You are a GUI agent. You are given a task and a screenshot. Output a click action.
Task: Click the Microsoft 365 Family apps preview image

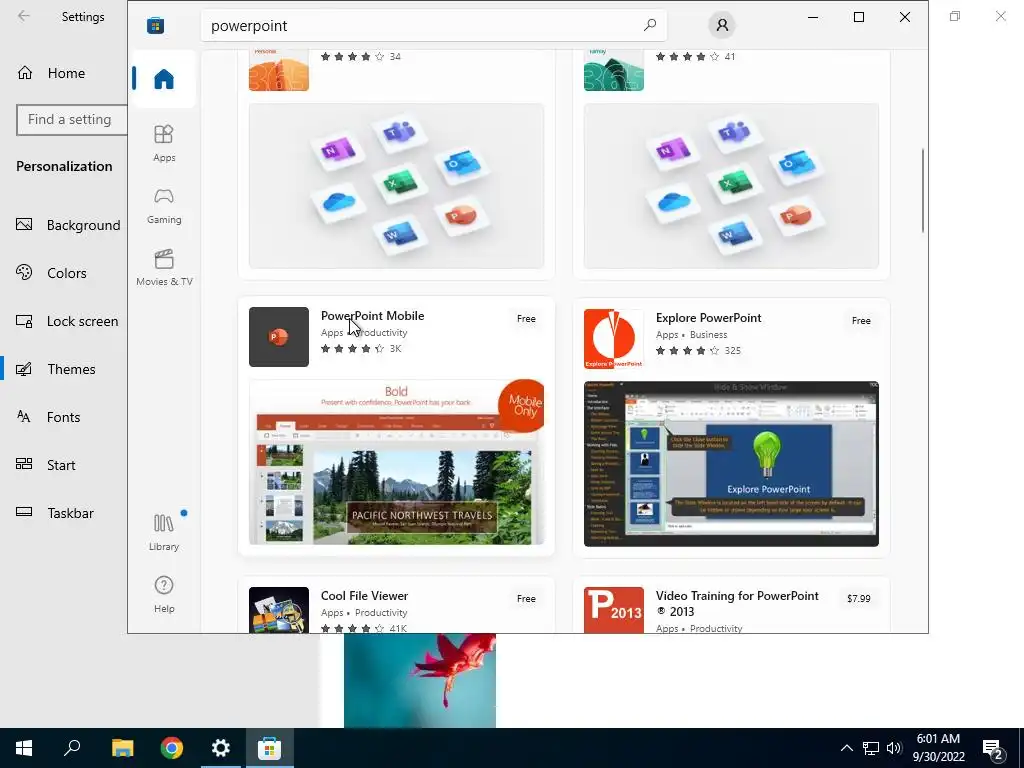click(731, 185)
